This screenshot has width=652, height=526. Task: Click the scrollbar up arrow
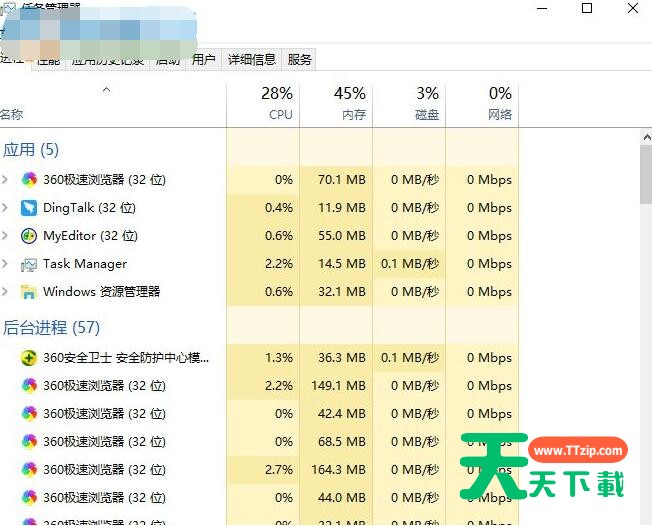647,137
